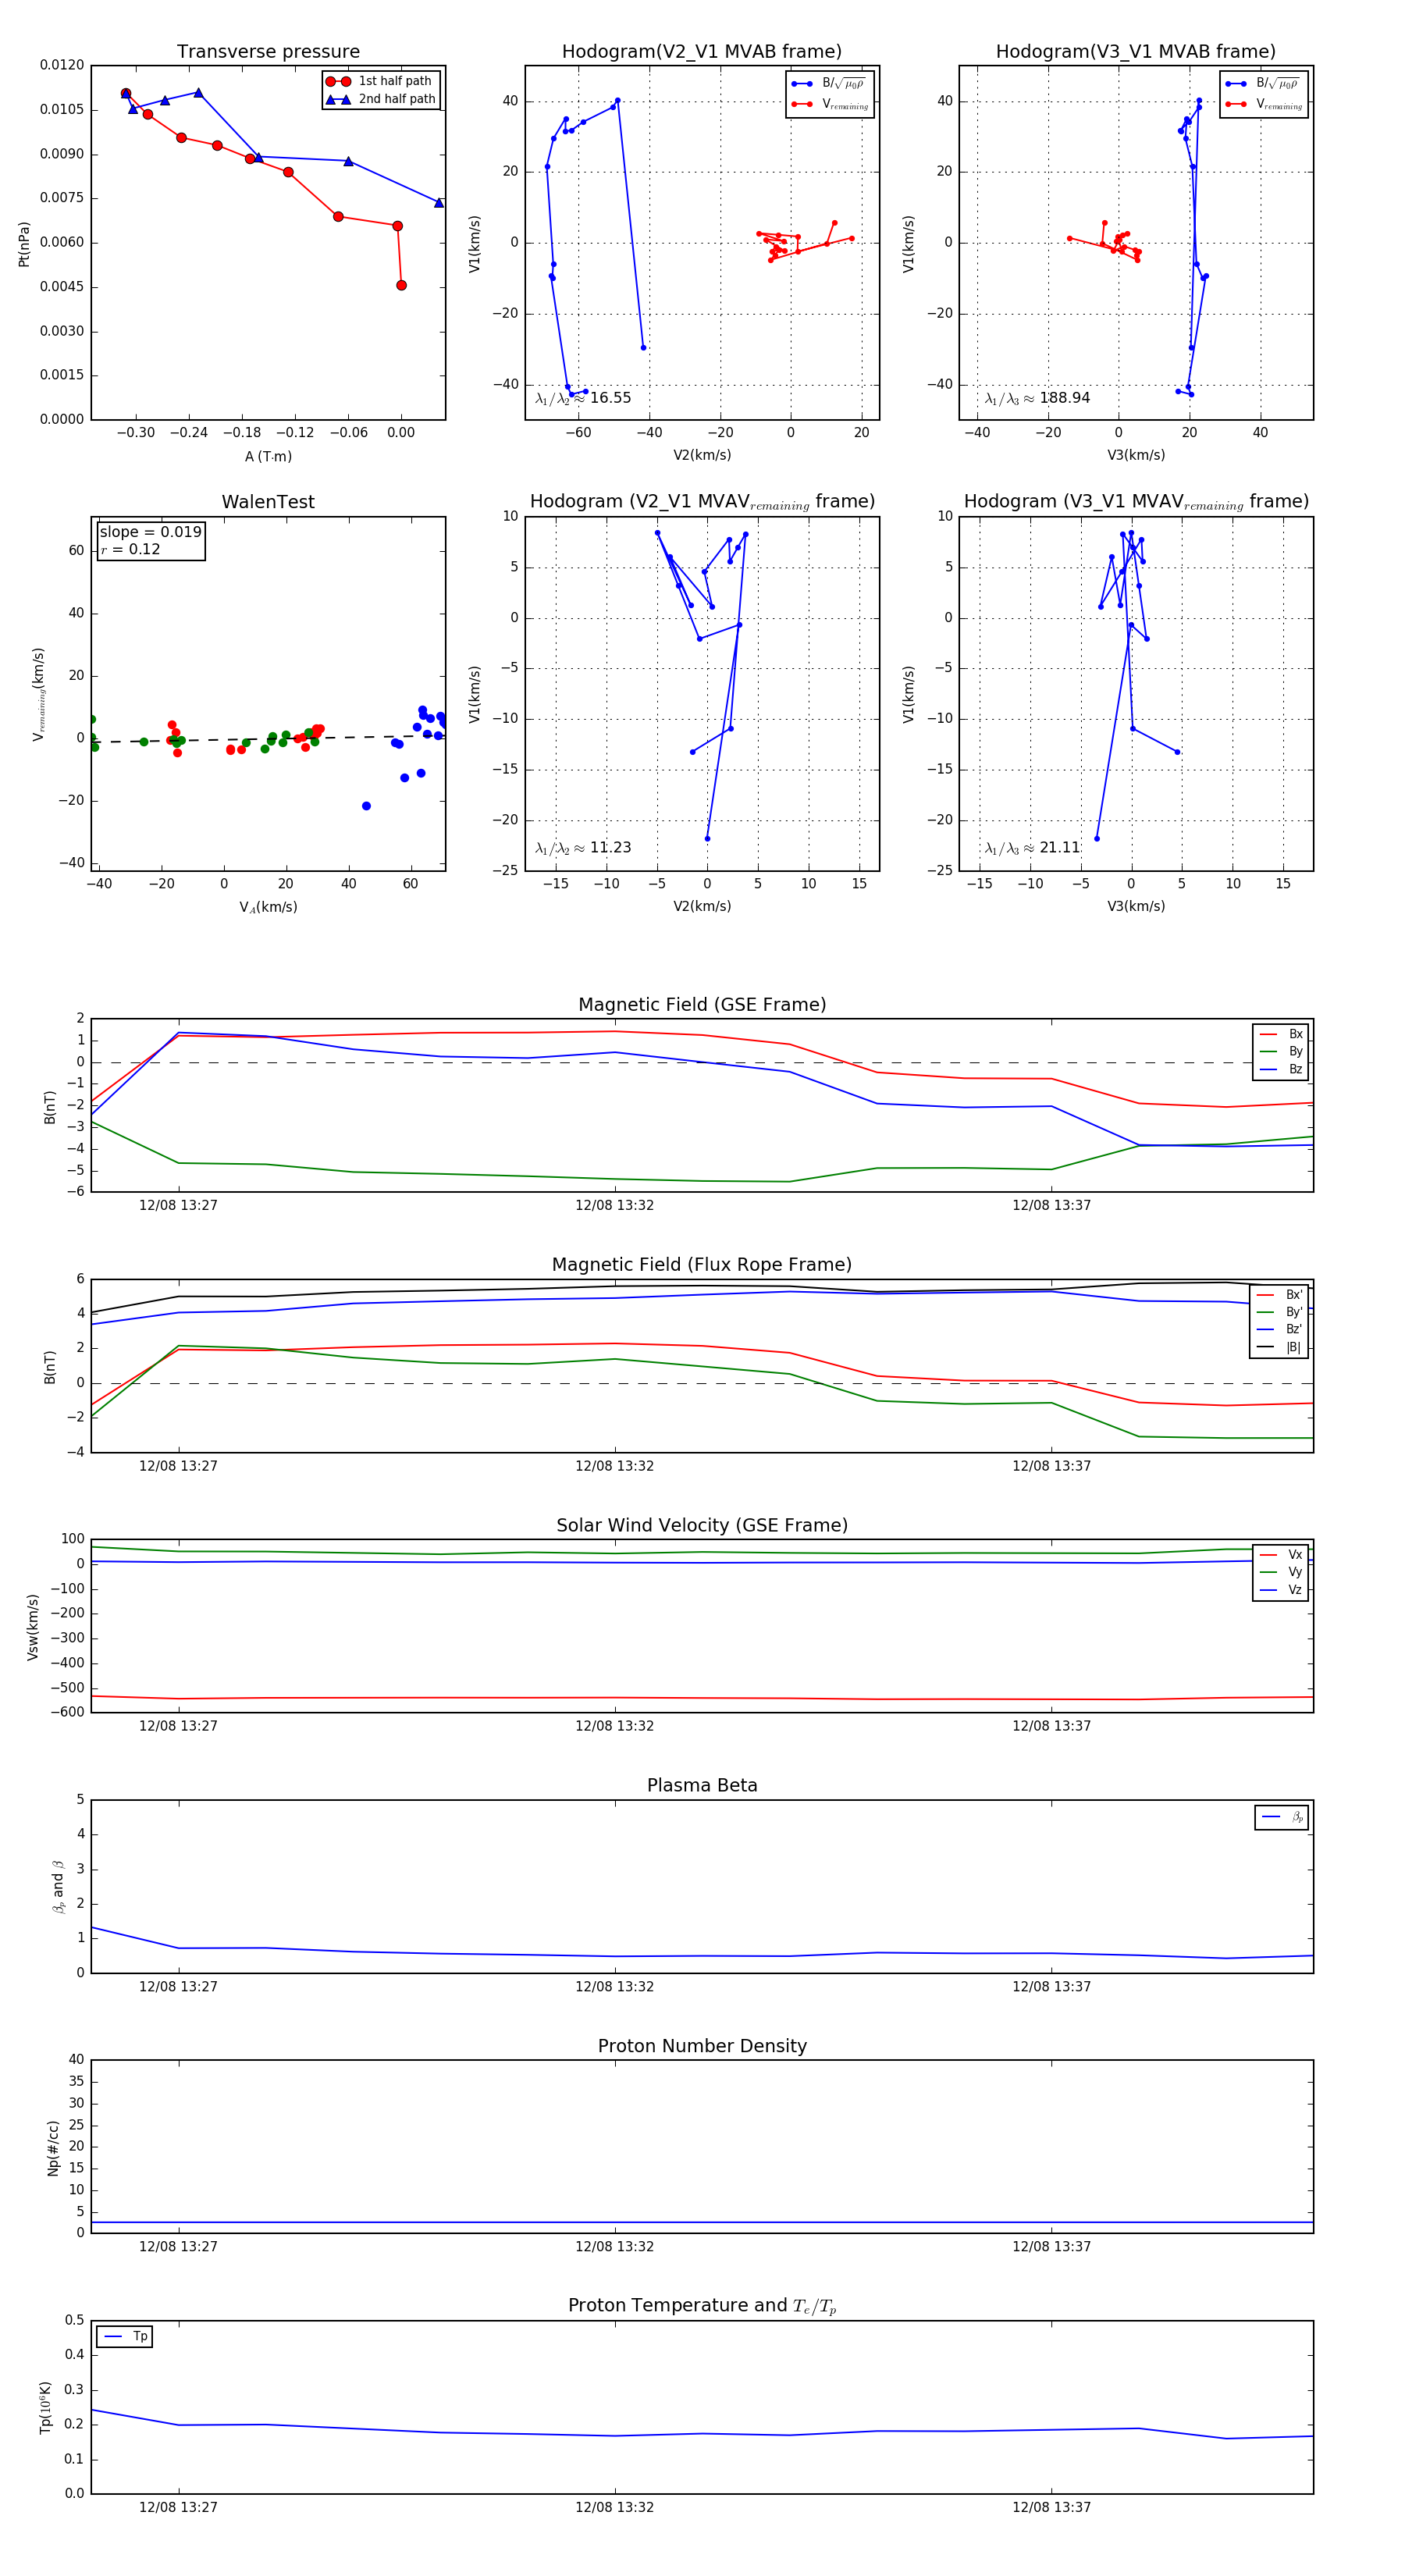1405x2576 pixels.
Task: Click the 'Vy' legend entry
Action: pyautogui.click(x=1282, y=1573)
